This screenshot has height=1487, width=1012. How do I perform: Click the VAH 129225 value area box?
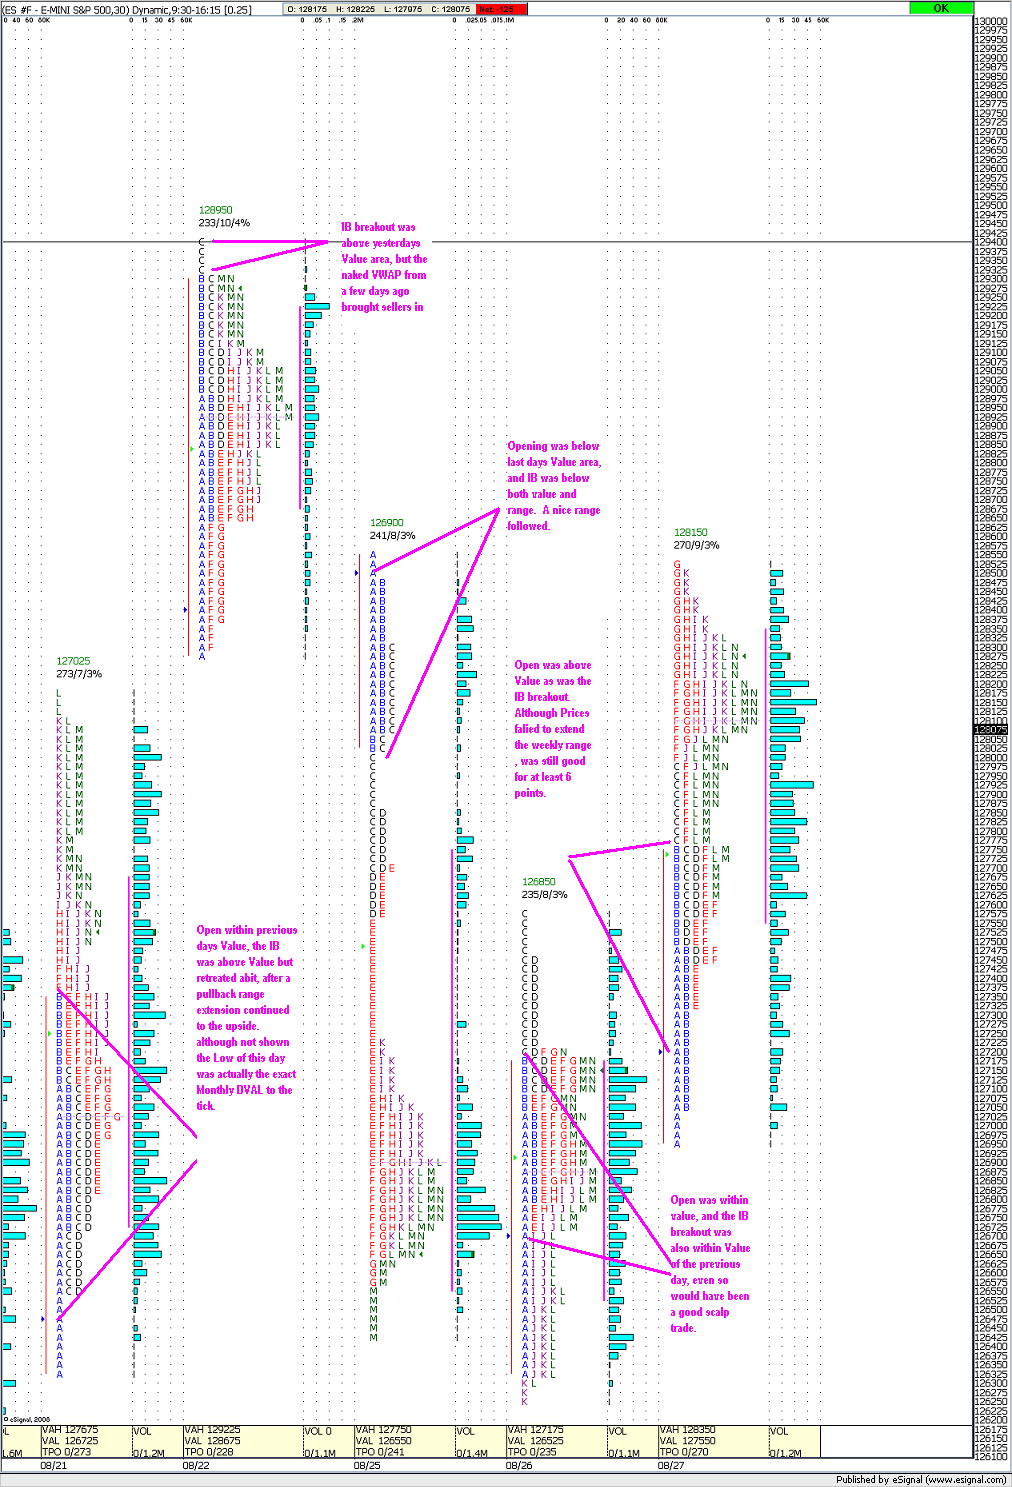click(243, 1442)
